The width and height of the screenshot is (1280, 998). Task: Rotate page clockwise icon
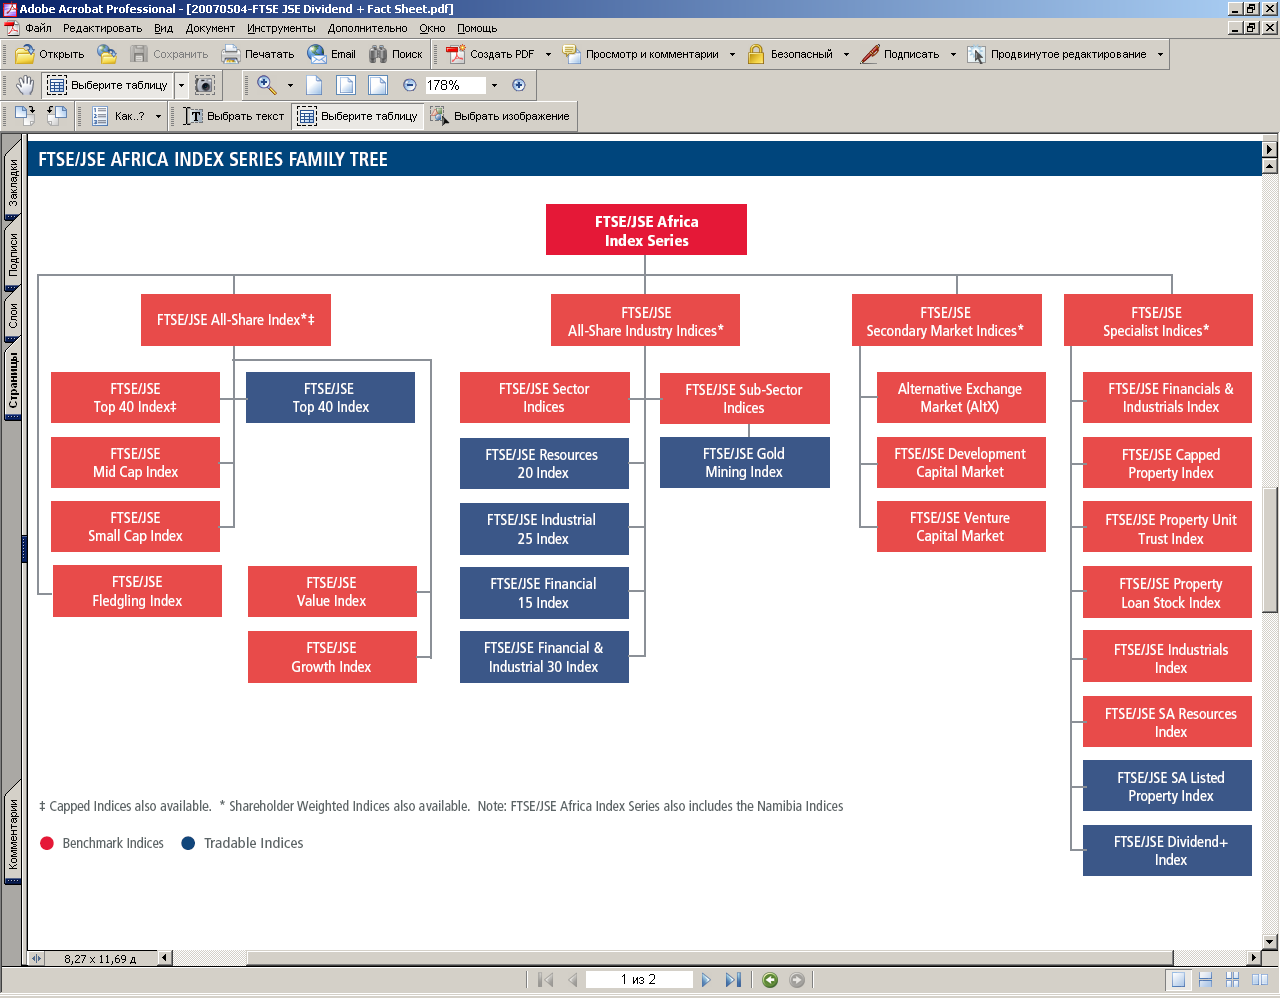[25, 116]
